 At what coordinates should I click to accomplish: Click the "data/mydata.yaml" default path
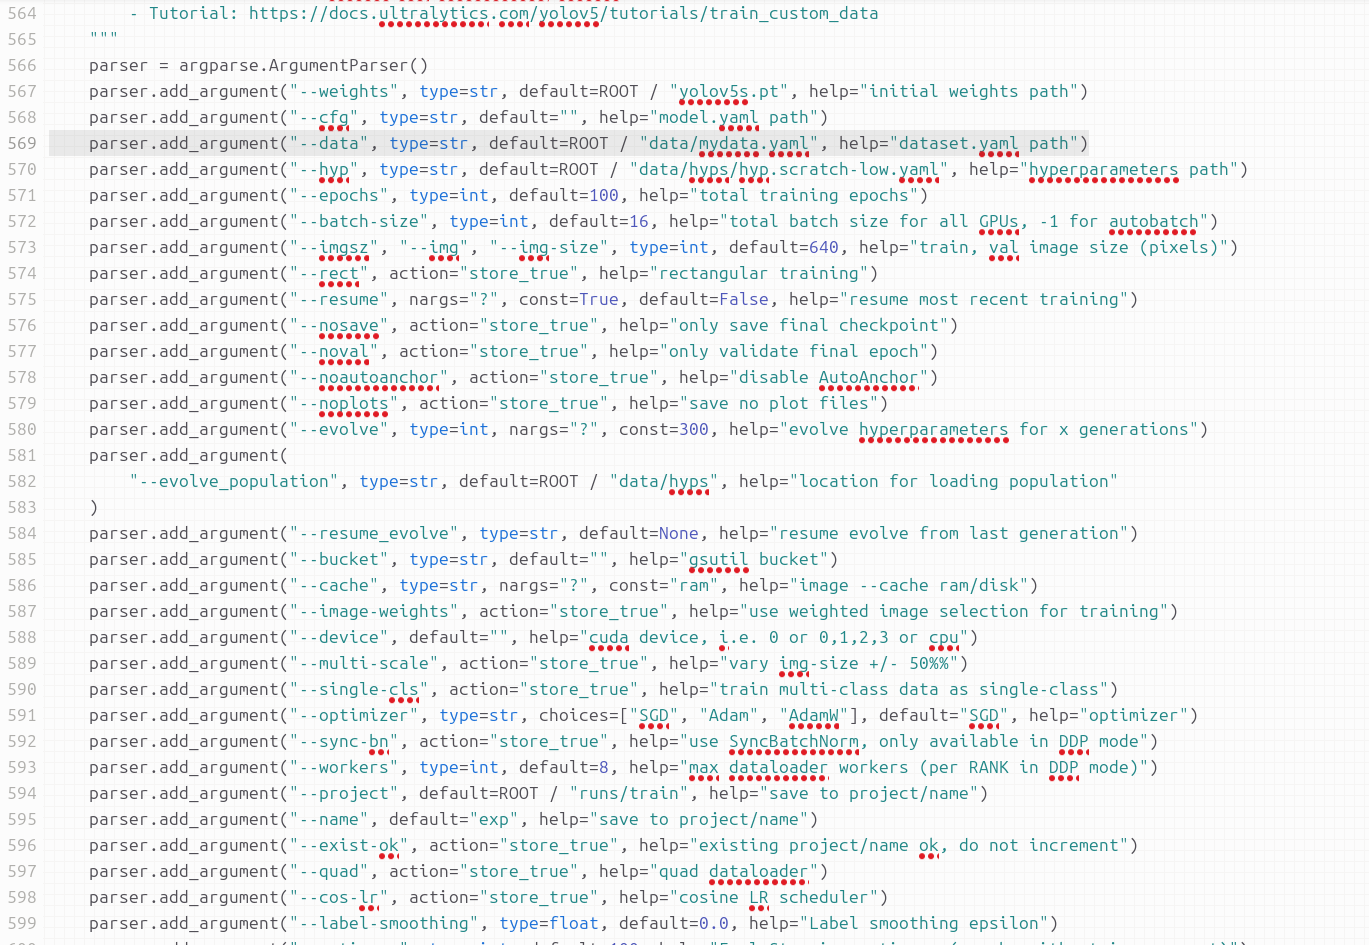coord(729,143)
